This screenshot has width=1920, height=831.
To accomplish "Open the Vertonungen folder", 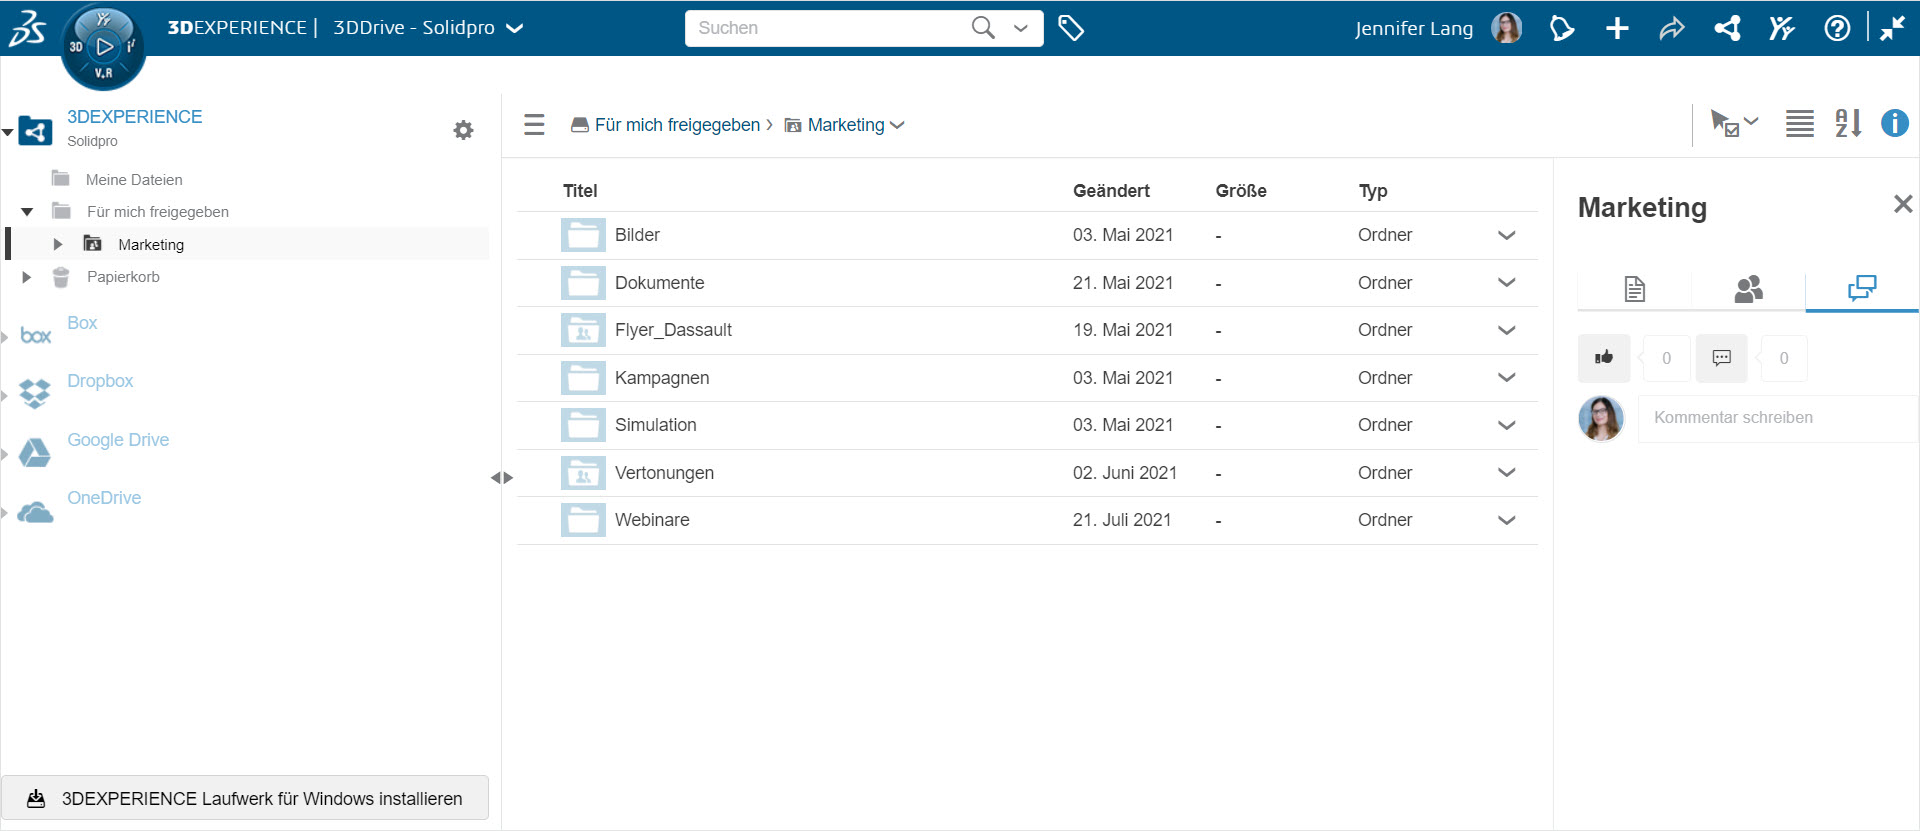I will (664, 473).
